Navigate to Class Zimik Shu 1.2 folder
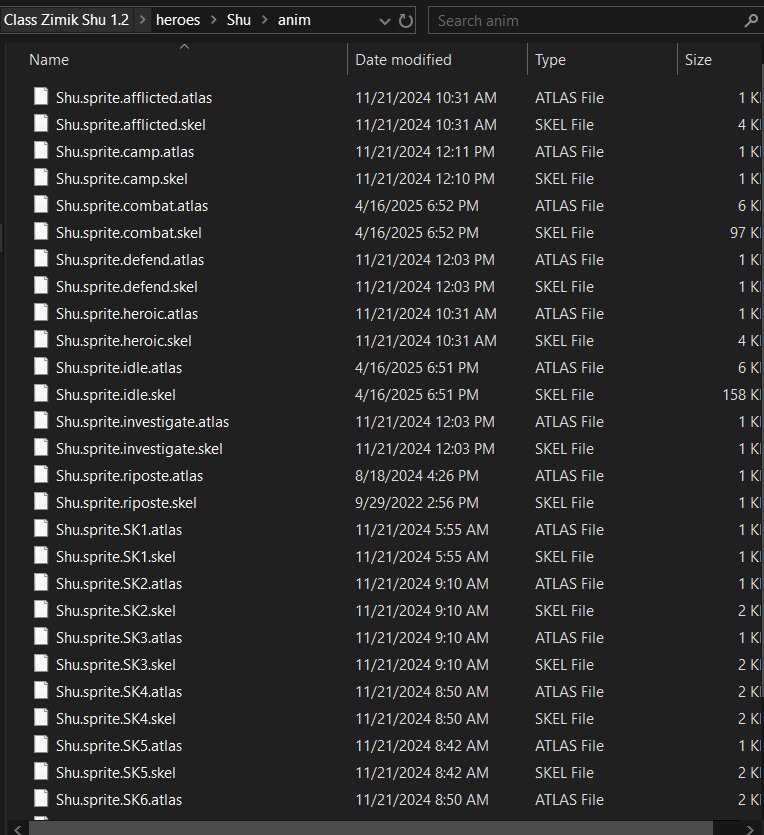The width and height of the screenshot is (764, 835). tap(67, 20)
